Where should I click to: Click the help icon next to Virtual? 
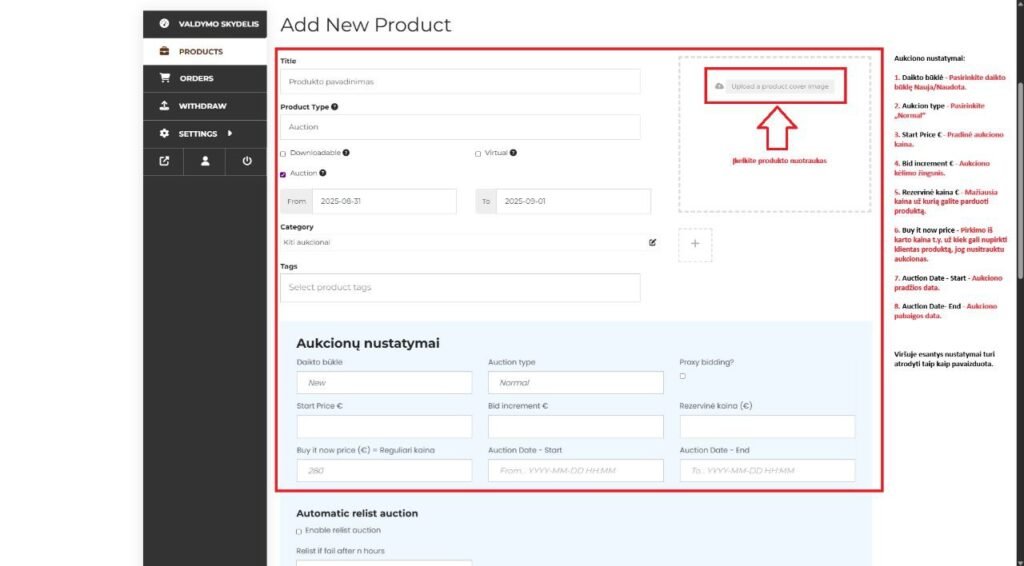click(x=513, y=153)
